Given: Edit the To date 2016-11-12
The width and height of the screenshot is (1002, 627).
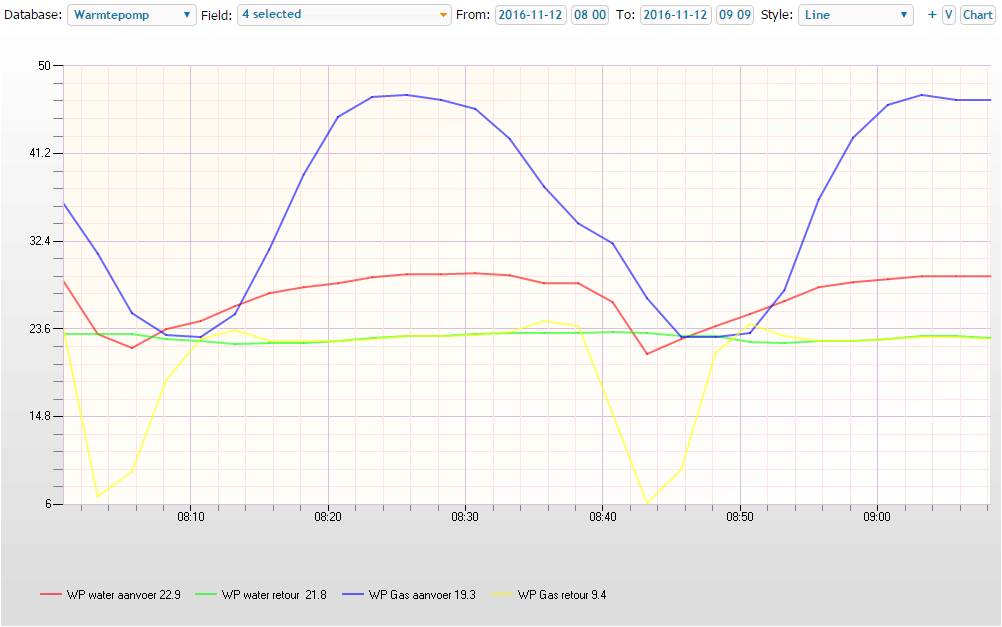Looking at the screenshot, I should click(675, 15).
